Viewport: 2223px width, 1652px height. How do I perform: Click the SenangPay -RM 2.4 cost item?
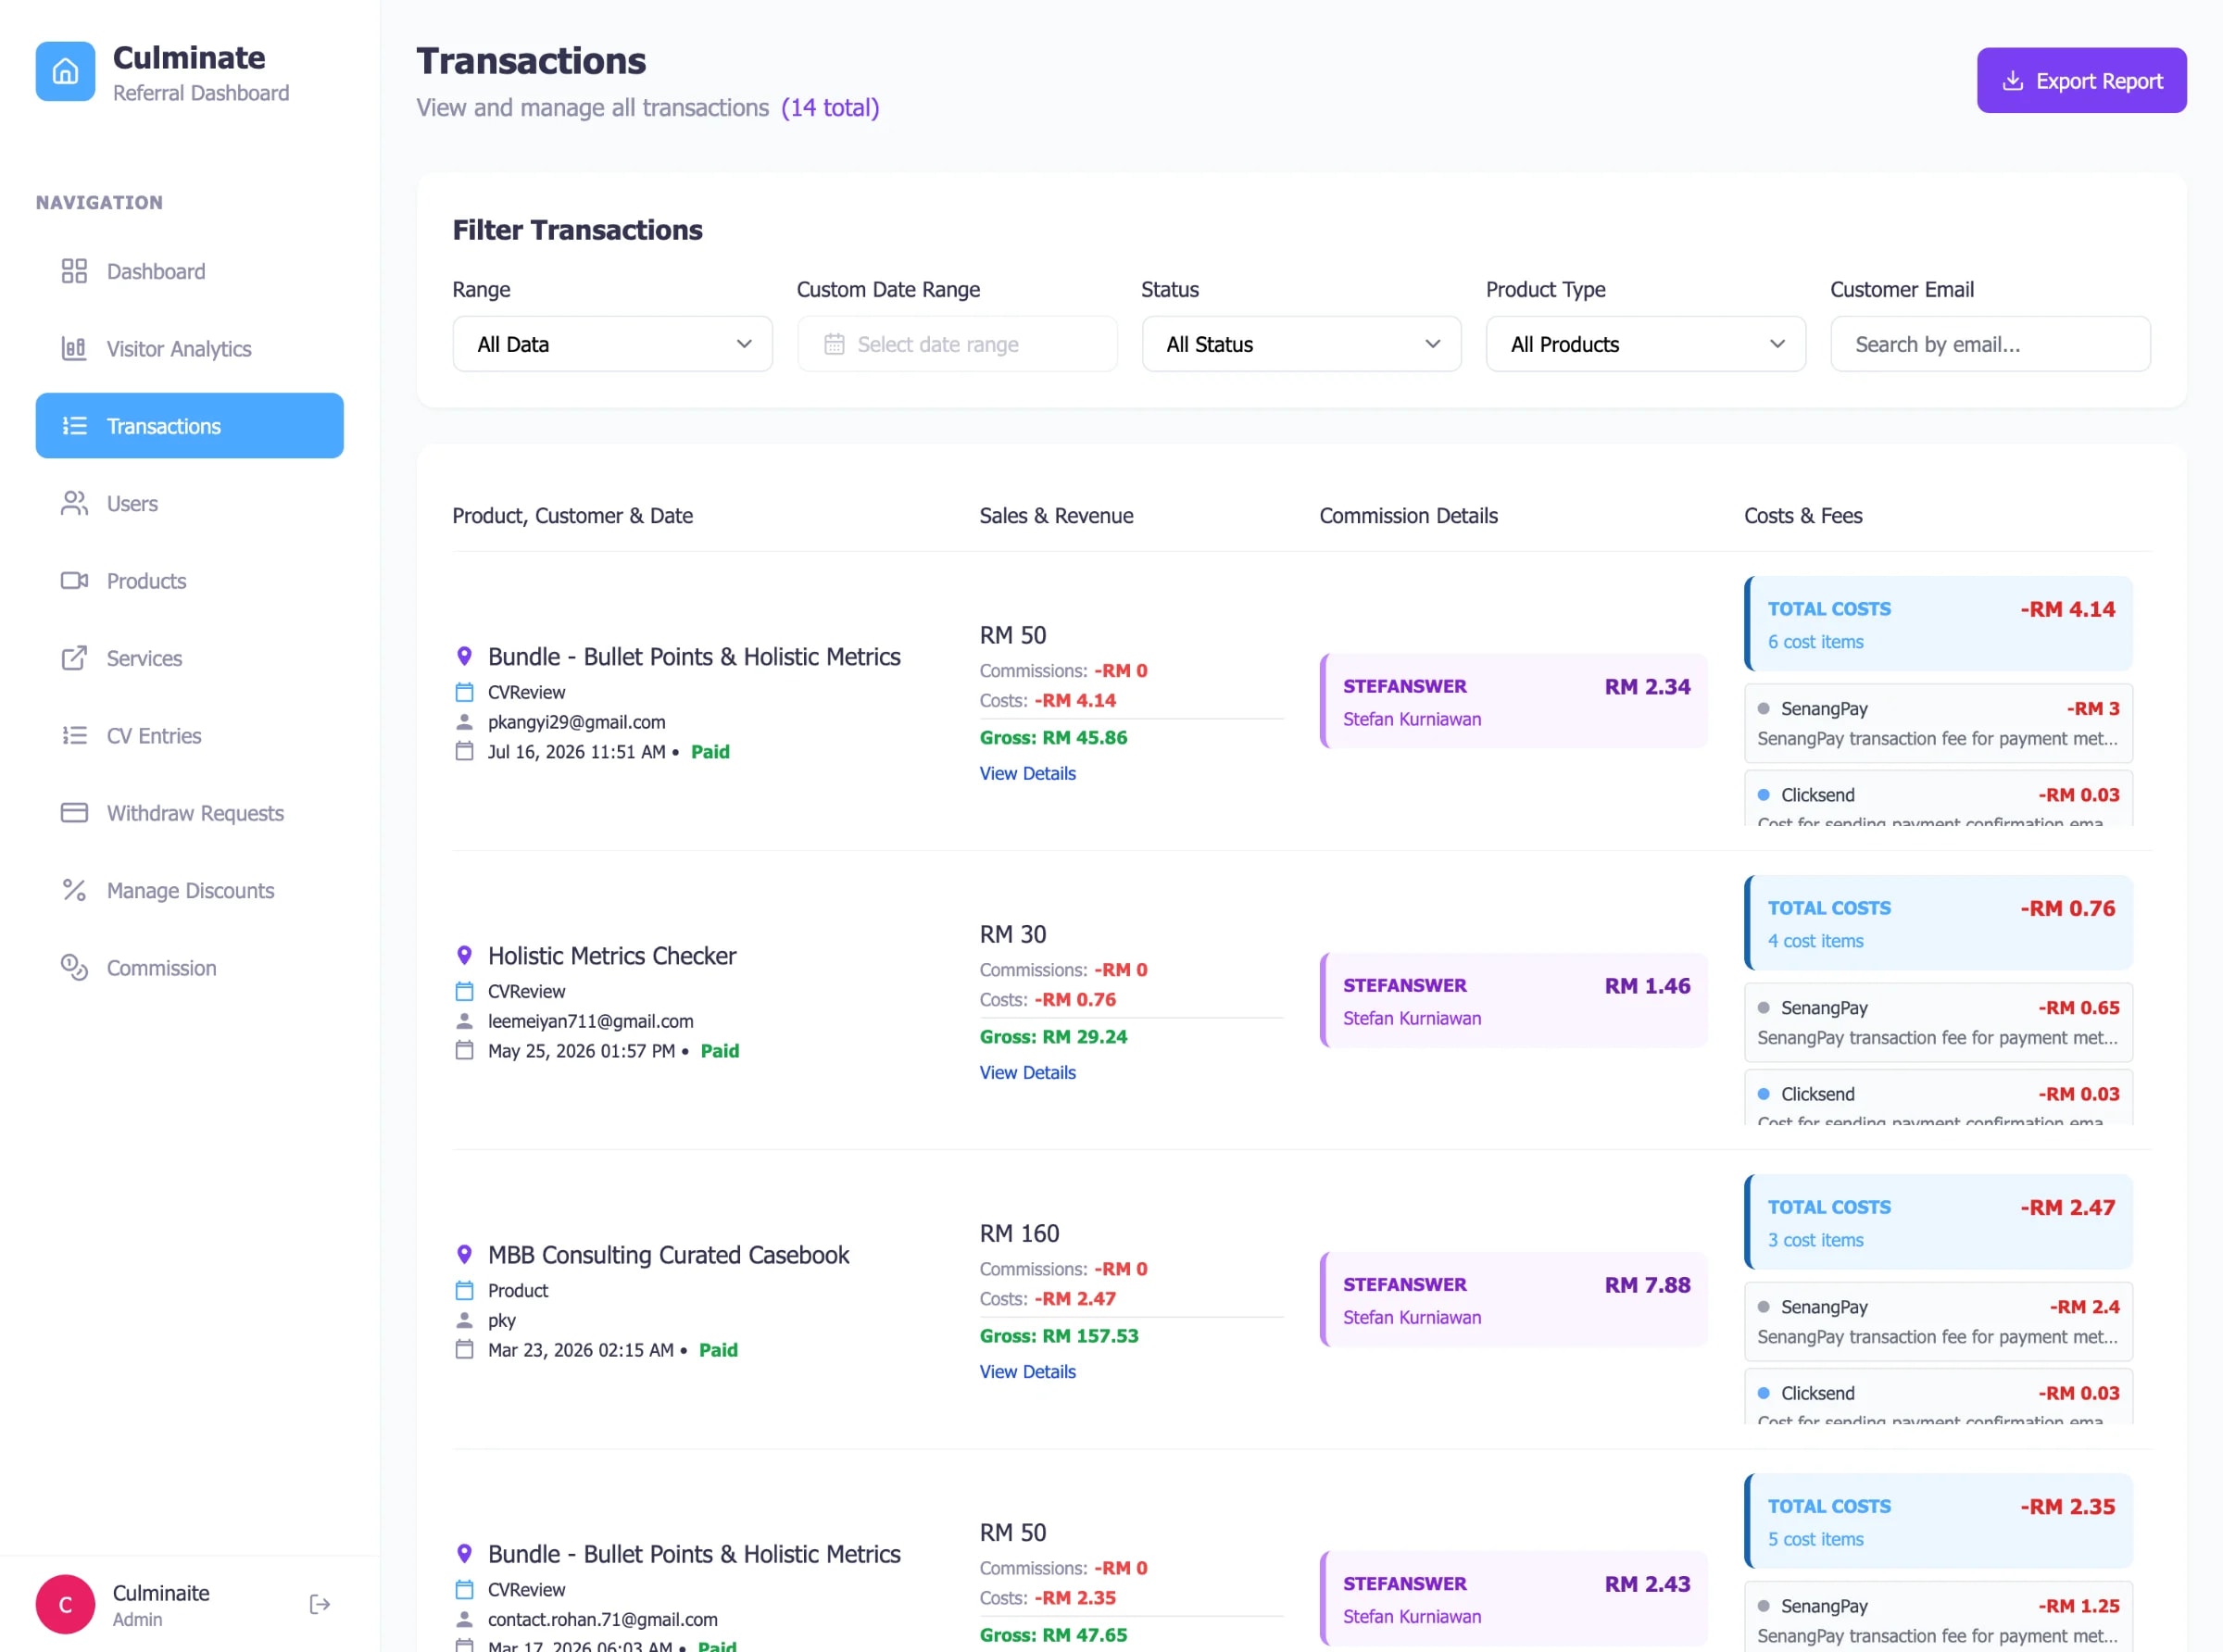point(1938,1321)
